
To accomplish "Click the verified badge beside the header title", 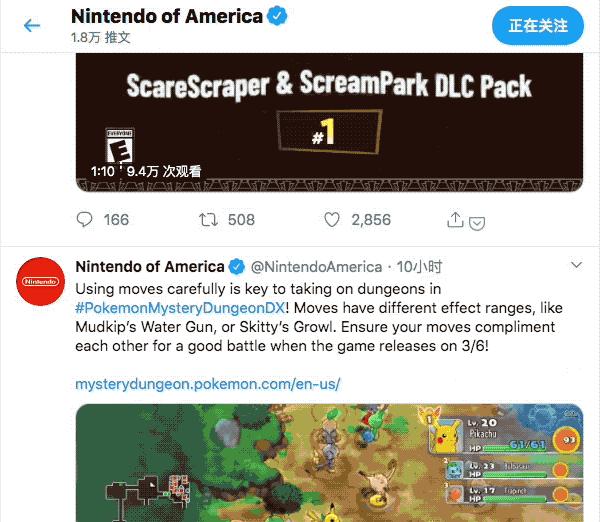I will click(277, 16).
